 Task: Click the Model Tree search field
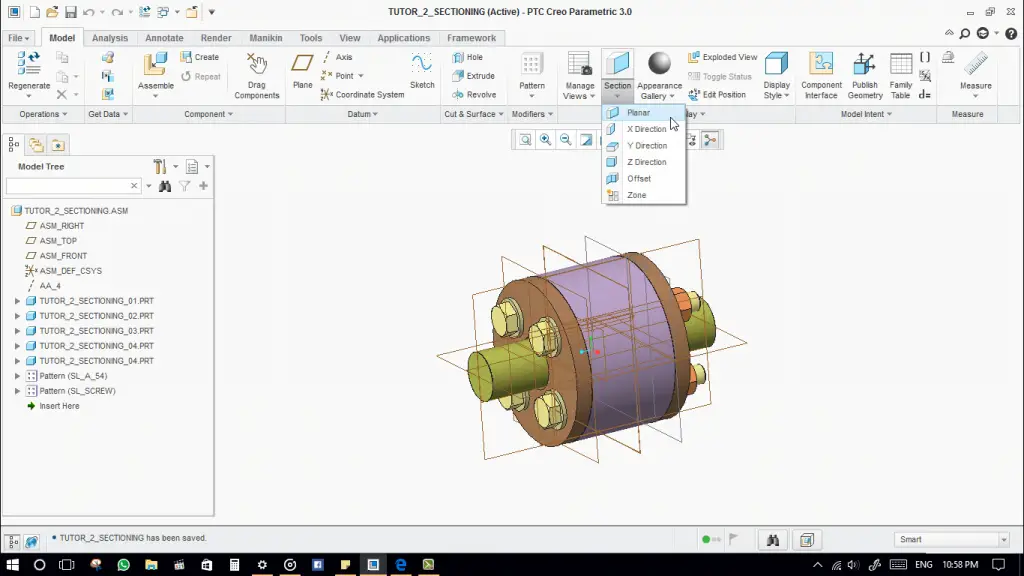pyautogui.click(x=68, y=186)
